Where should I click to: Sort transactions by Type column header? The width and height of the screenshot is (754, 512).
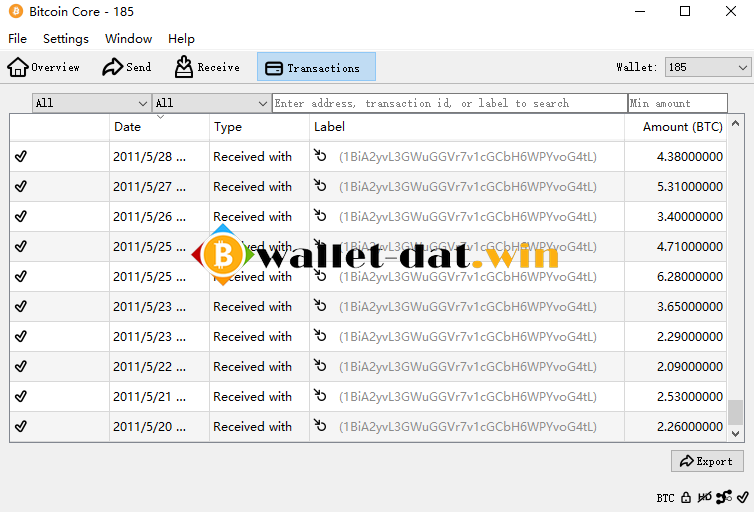[x=259, y=127]
